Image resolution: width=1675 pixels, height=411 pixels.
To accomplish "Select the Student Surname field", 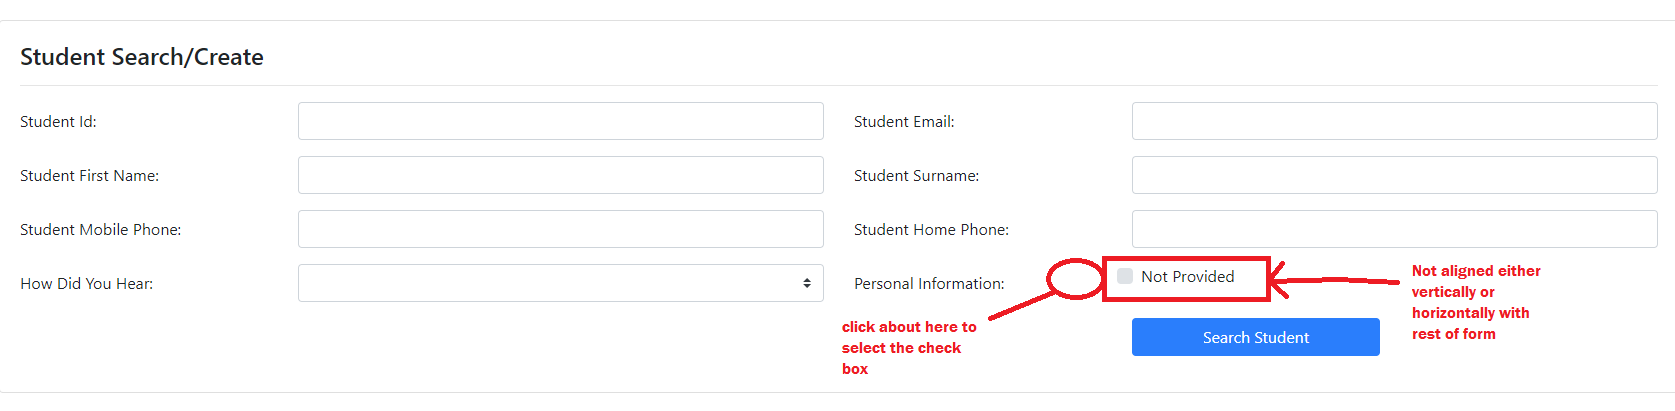I will click(1395, 175).
